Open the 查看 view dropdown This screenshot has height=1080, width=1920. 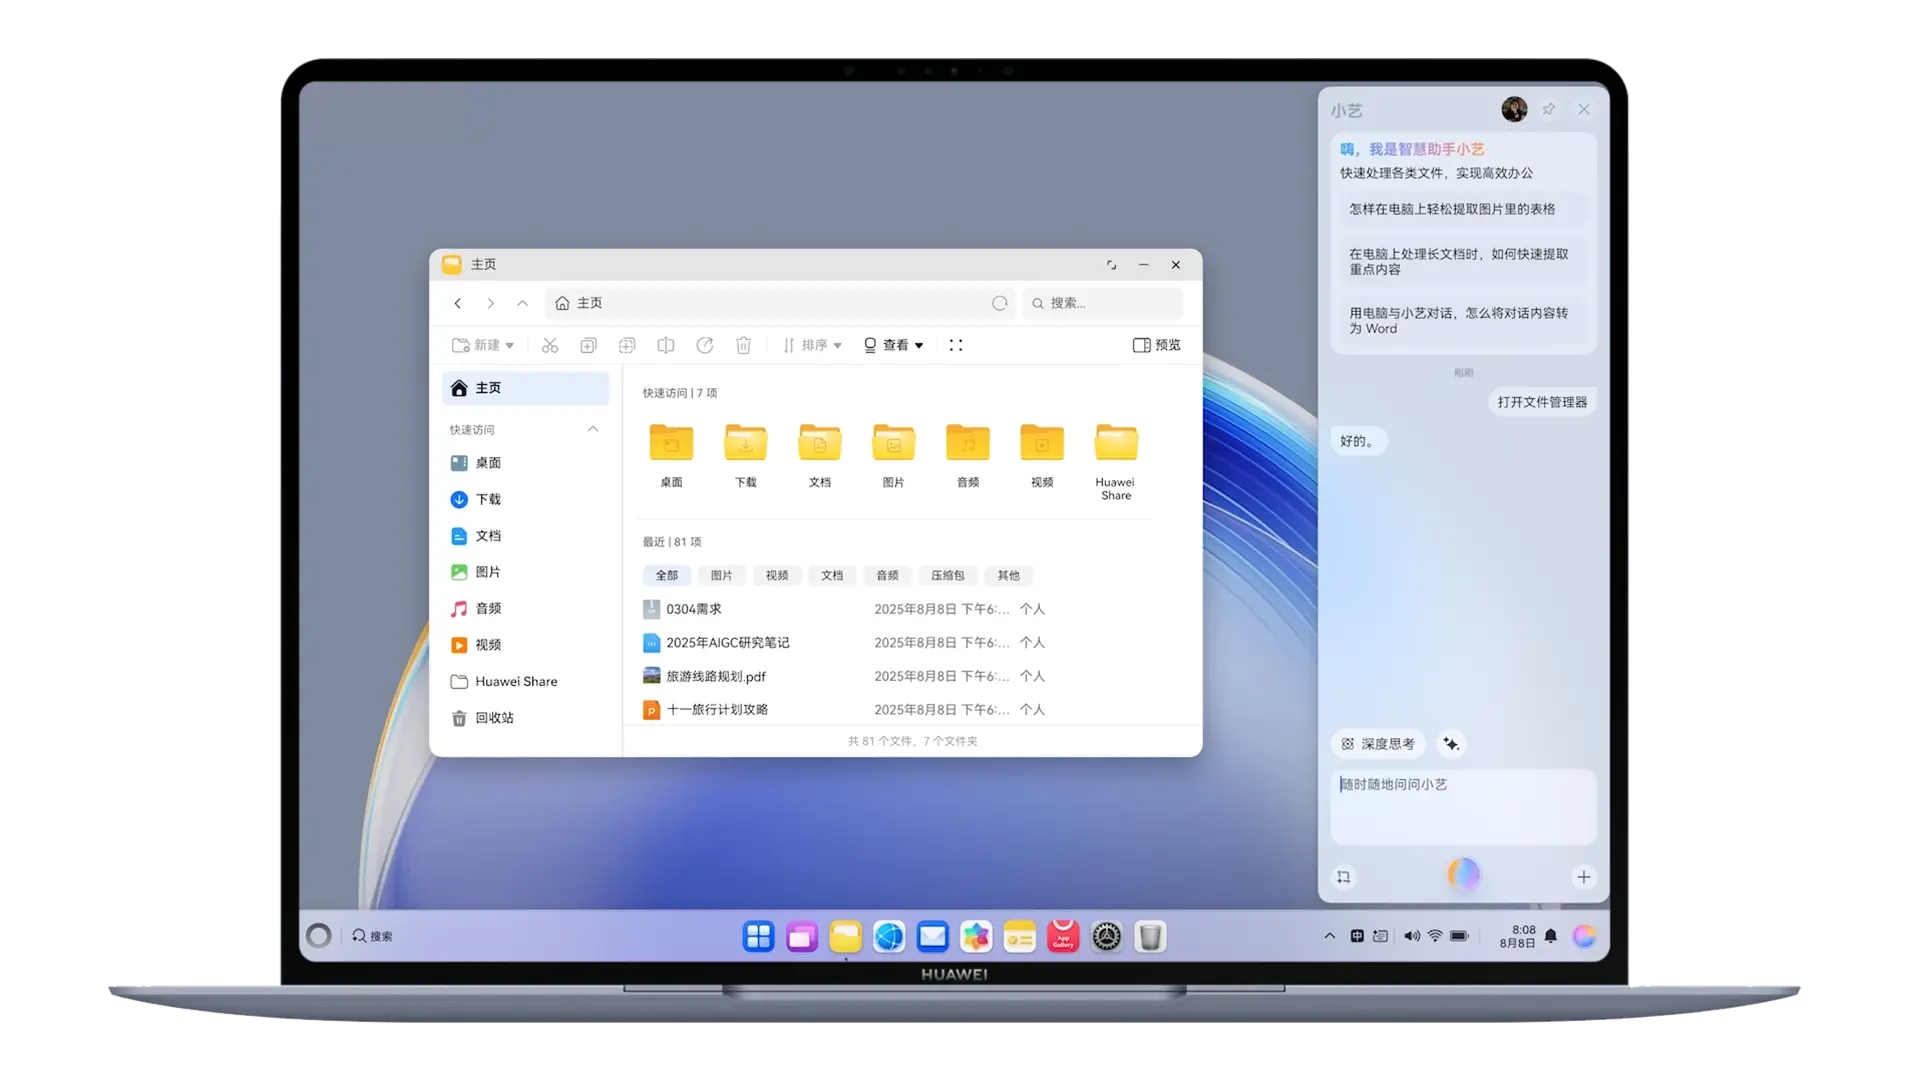[894, 345]
